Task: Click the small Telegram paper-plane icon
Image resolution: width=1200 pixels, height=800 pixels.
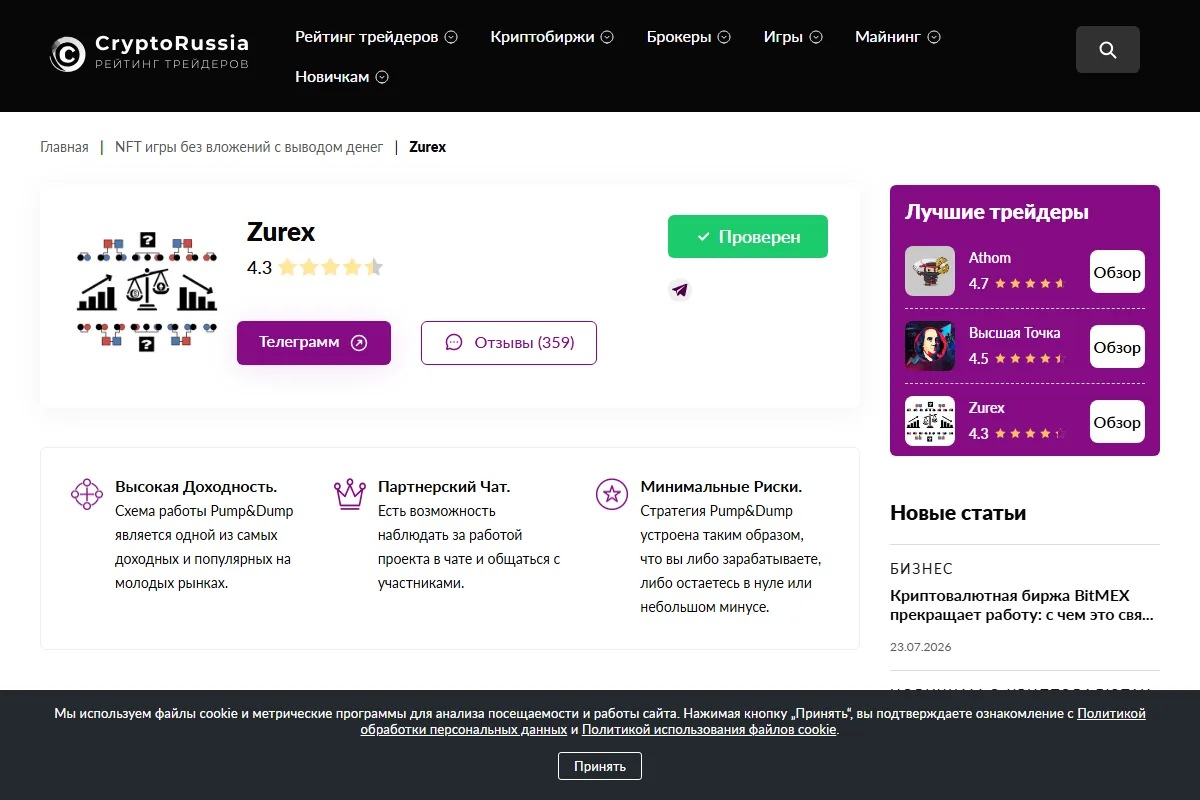Action: (x=680, y=290)
